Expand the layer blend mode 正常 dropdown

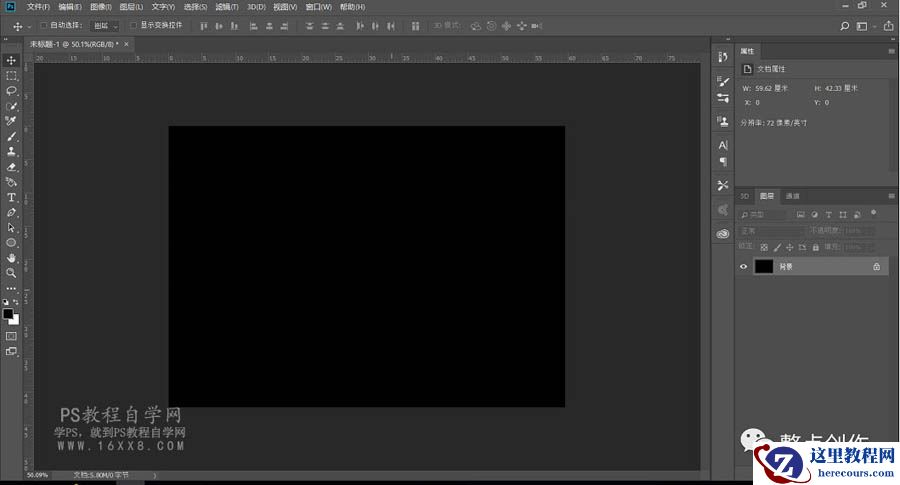[x=772, y=231]
